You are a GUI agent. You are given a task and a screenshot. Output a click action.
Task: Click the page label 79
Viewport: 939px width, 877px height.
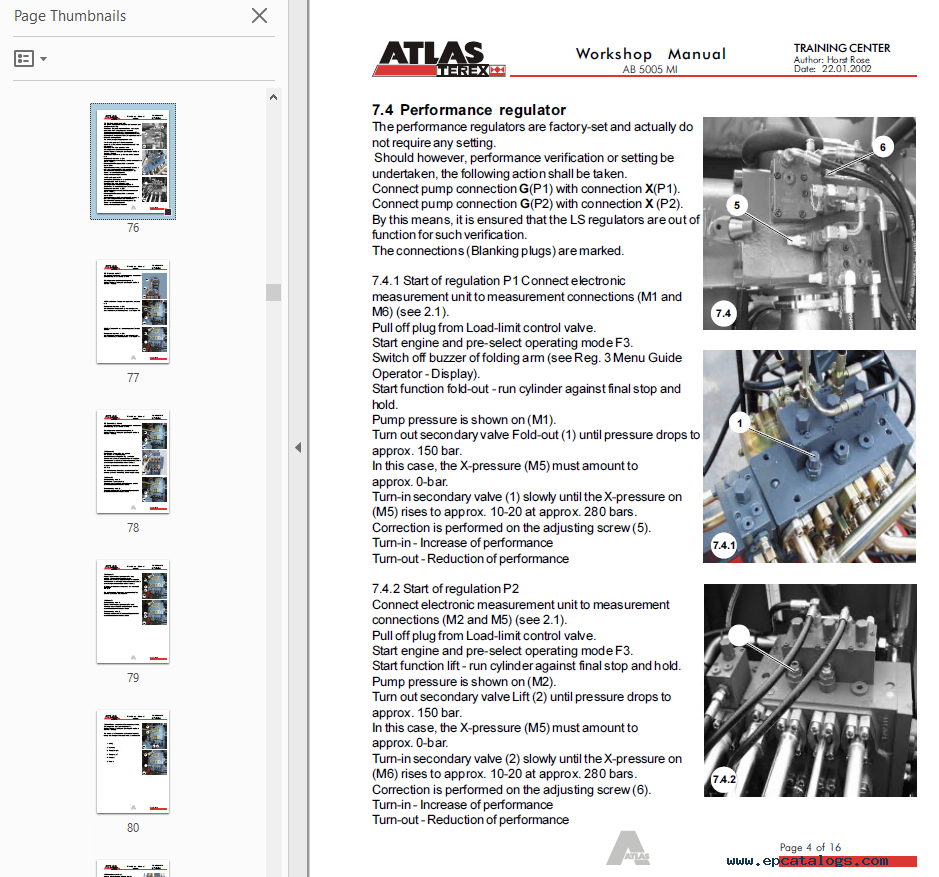(133, 678)
